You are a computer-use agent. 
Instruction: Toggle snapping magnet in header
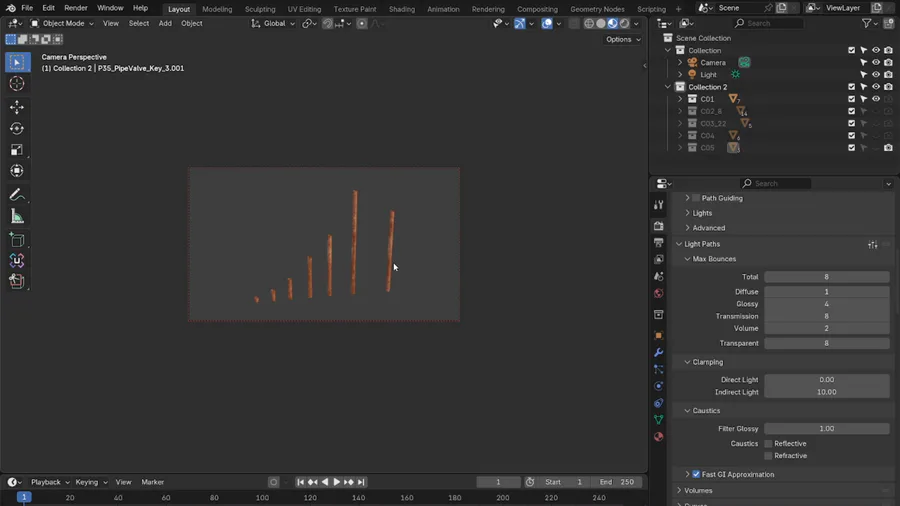(x=327, y=24)
